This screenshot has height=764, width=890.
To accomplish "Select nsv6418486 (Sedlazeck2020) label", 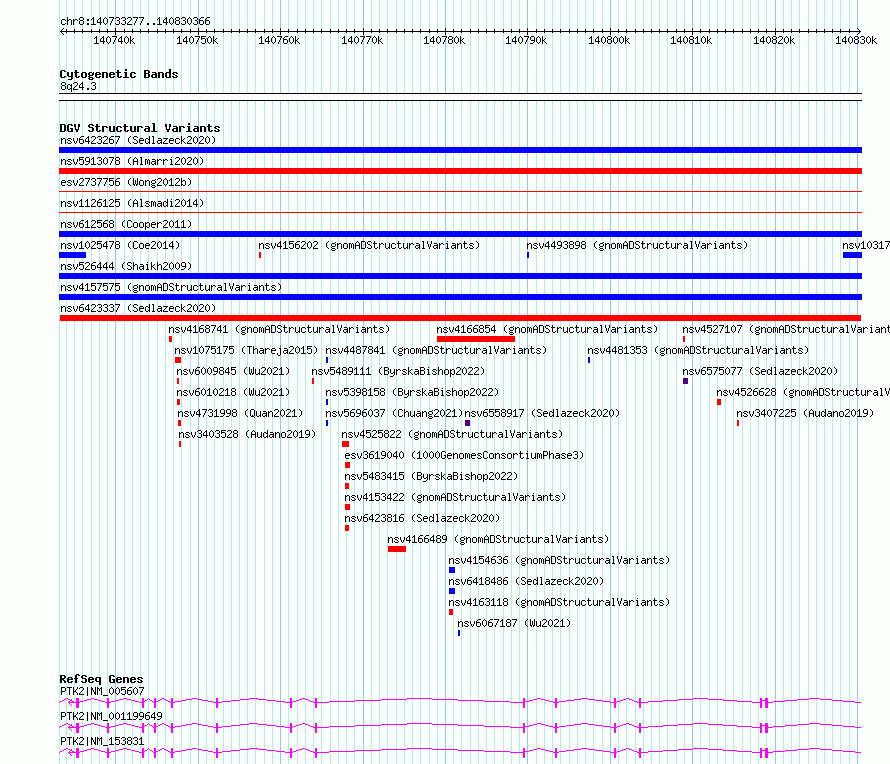I will [526, 581].
